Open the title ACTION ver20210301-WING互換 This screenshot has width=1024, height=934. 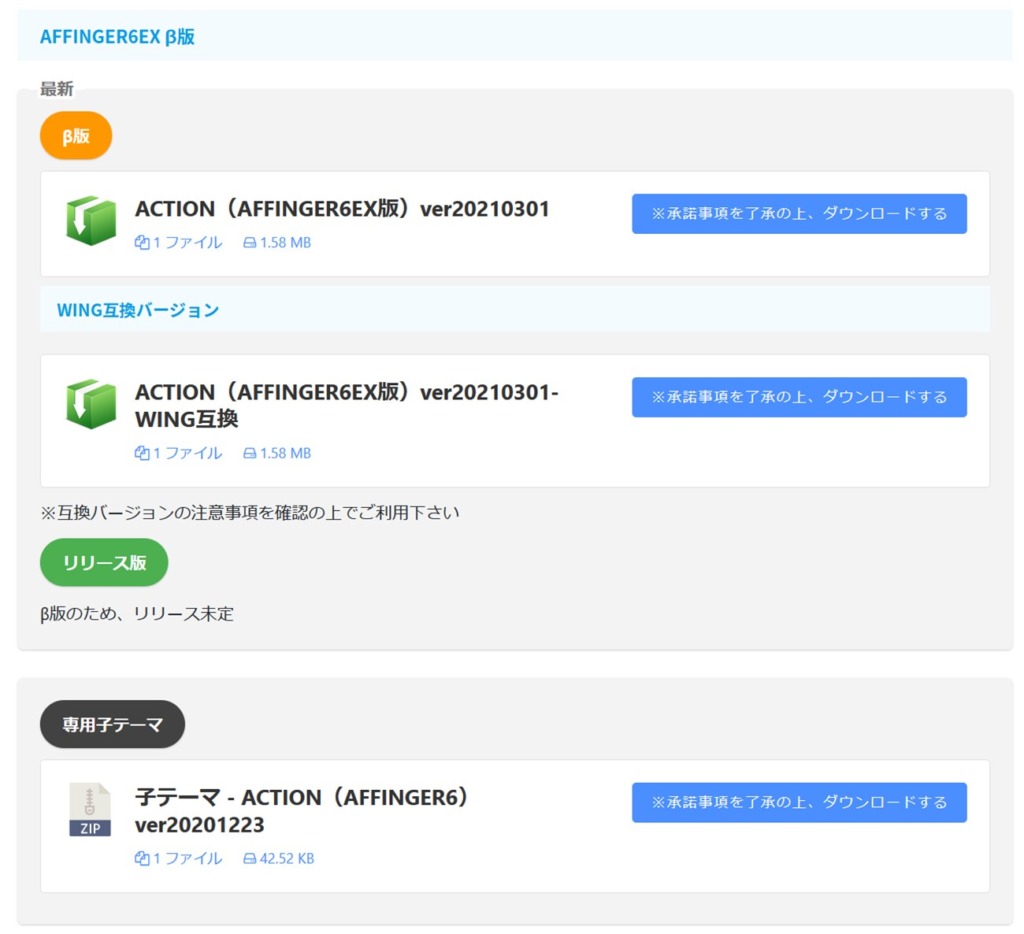pyautogui.click(x=347, y=406)
